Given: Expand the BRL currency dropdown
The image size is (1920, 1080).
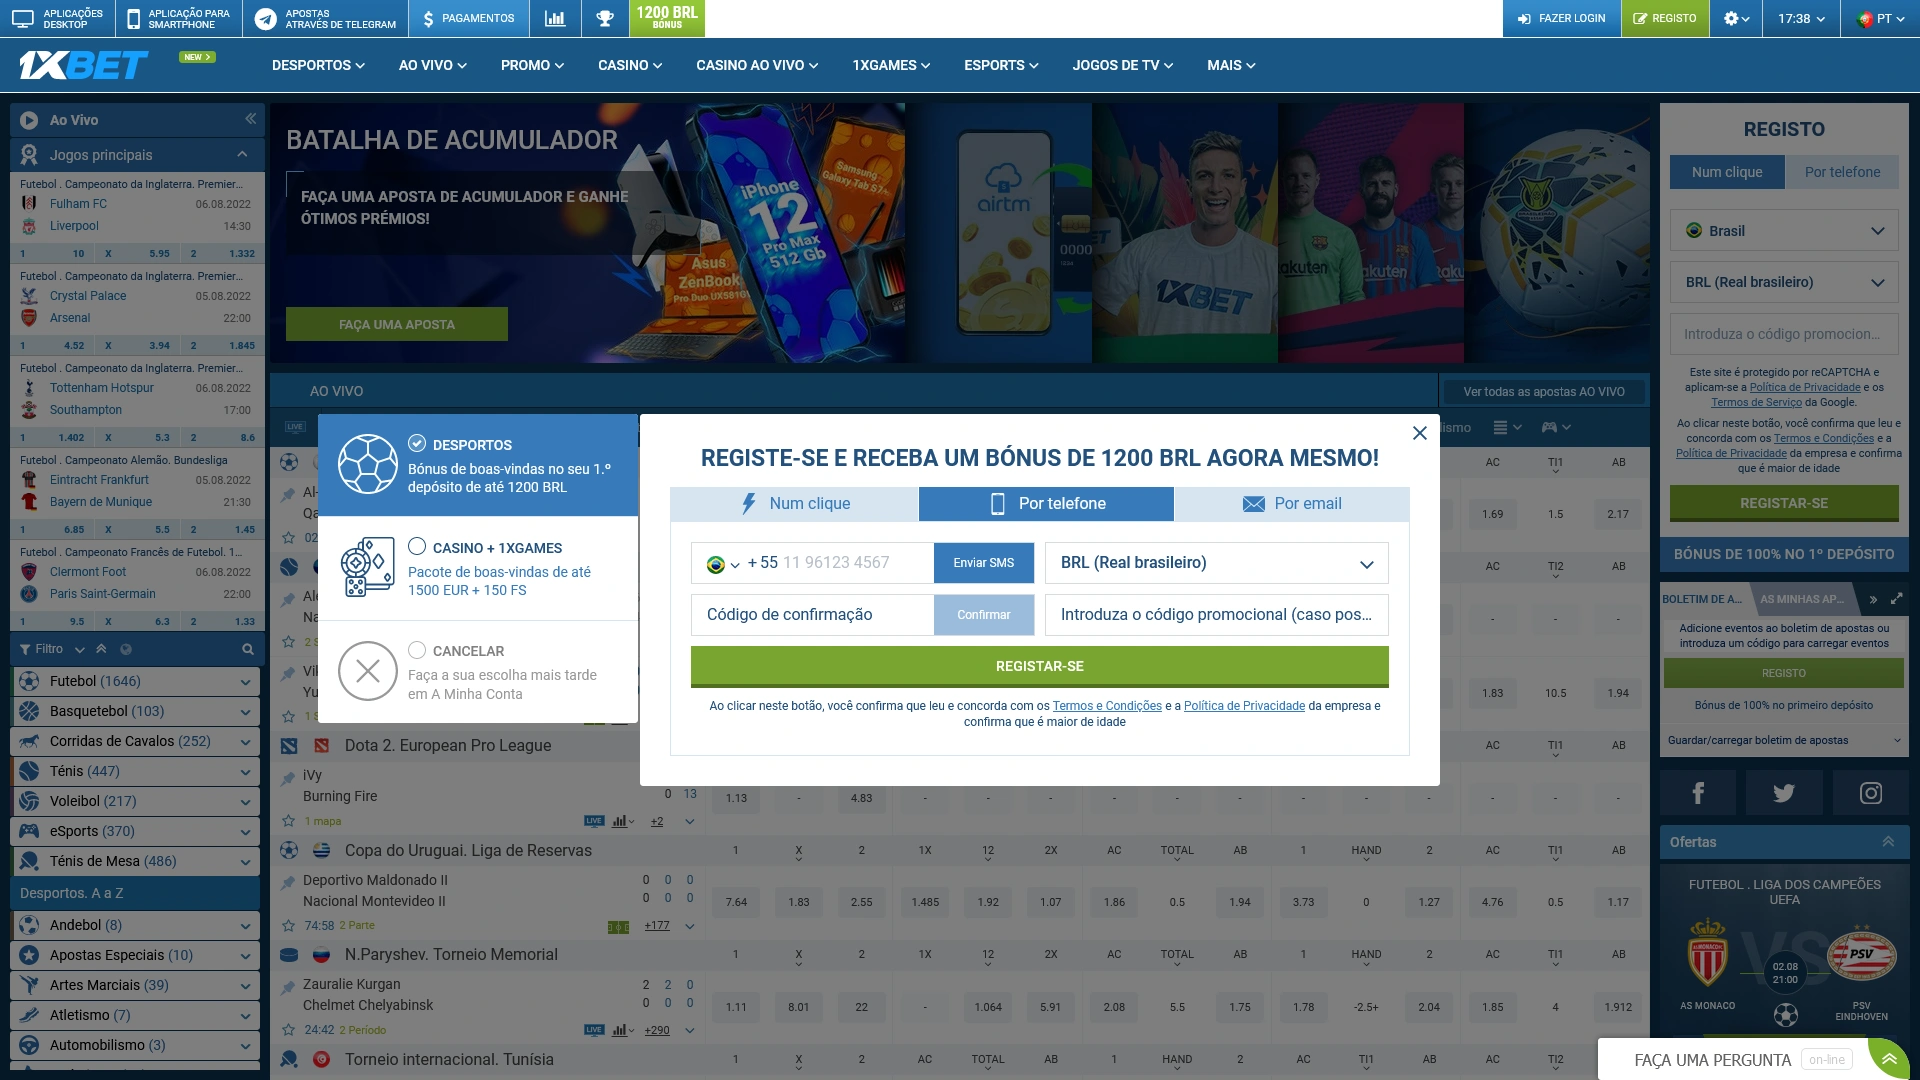Looking at the screenshot, I should coord(1369,564).
